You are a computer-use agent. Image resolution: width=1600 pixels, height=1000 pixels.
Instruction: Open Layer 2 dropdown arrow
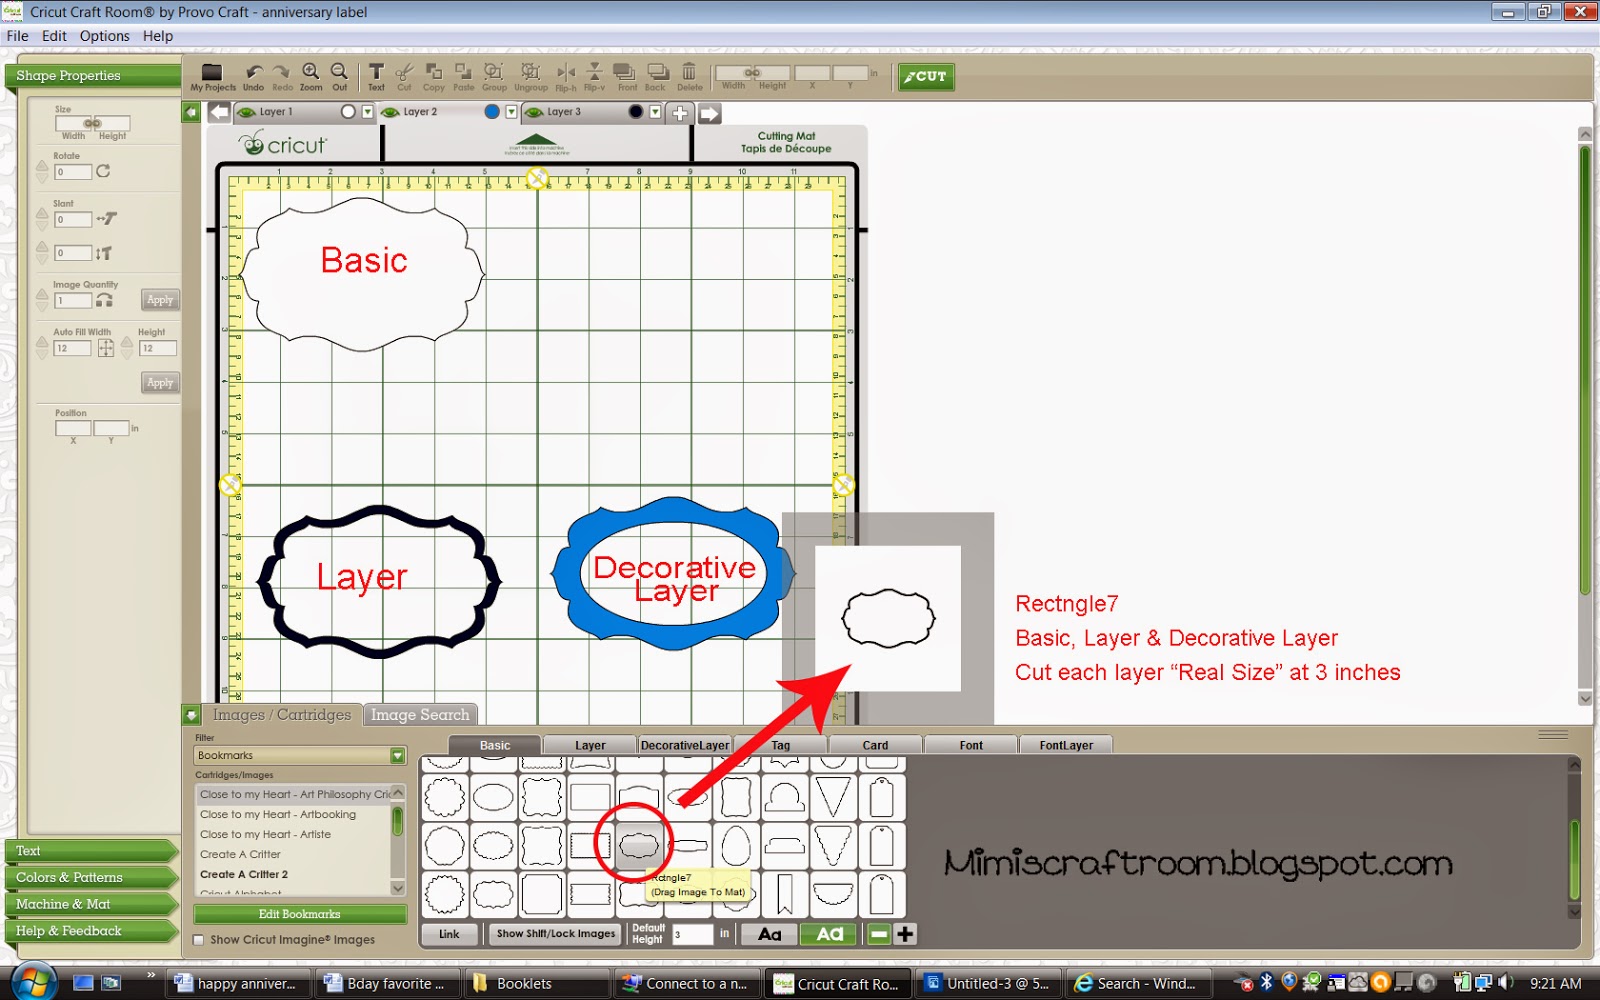[511, 112]
